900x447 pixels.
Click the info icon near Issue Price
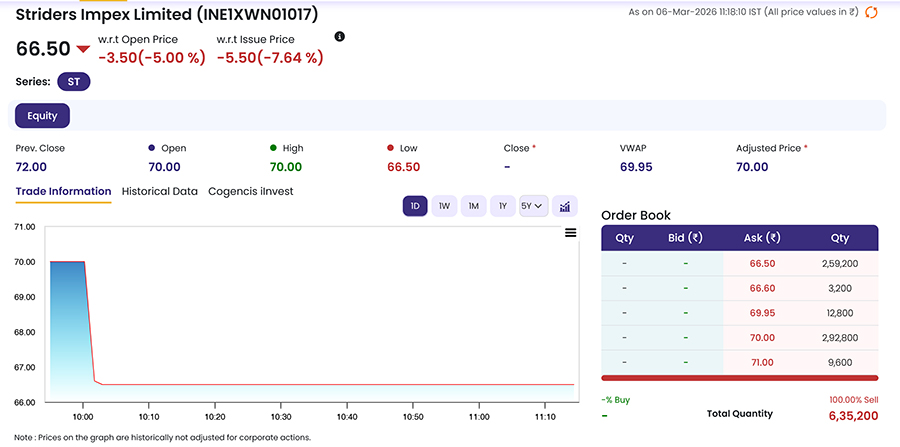coord(339,37)
